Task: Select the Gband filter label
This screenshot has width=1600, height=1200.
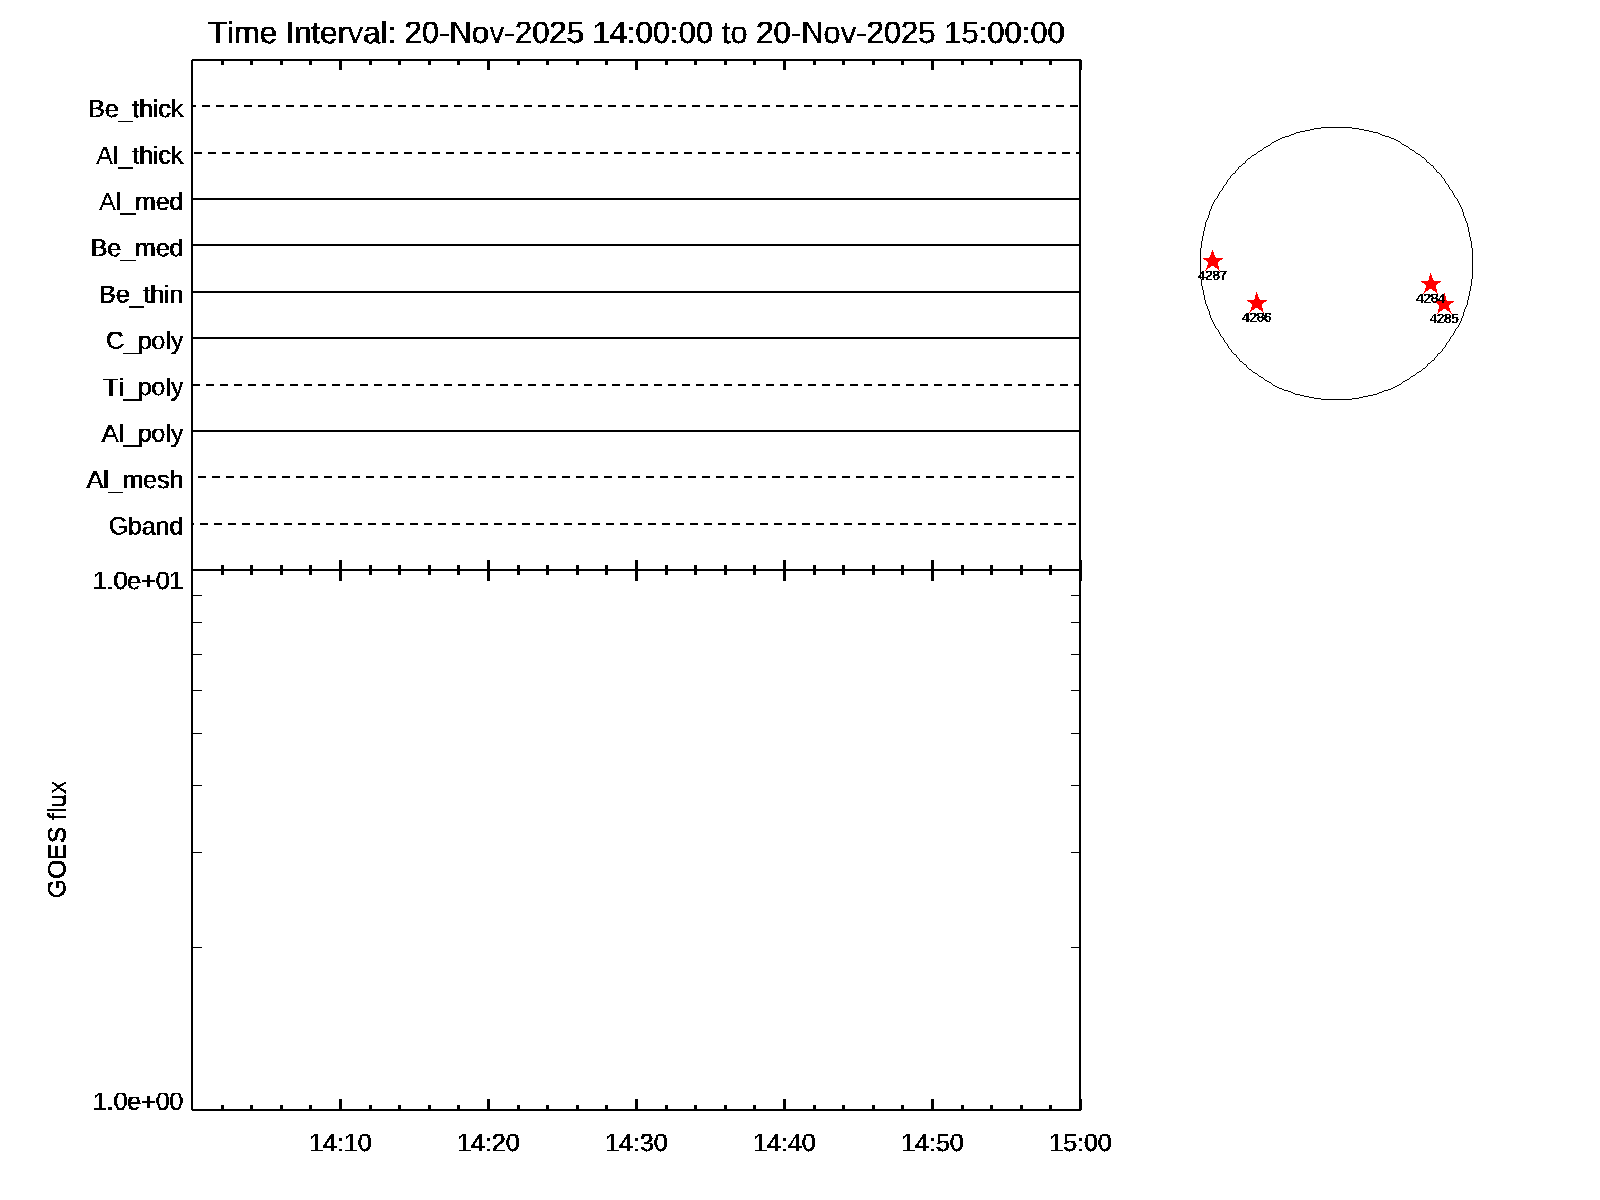Action: coord(146,526)
